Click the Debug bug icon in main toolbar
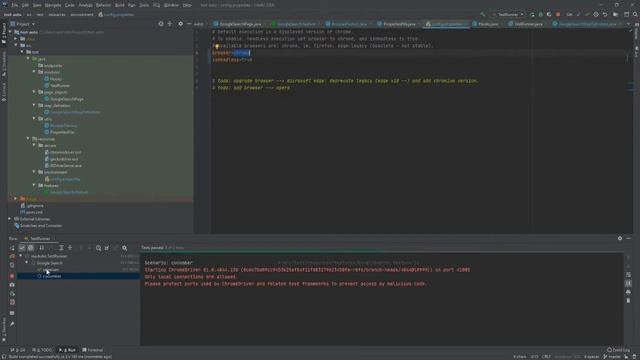The height and width of the screenshot is (360, 640). [541, 15]
